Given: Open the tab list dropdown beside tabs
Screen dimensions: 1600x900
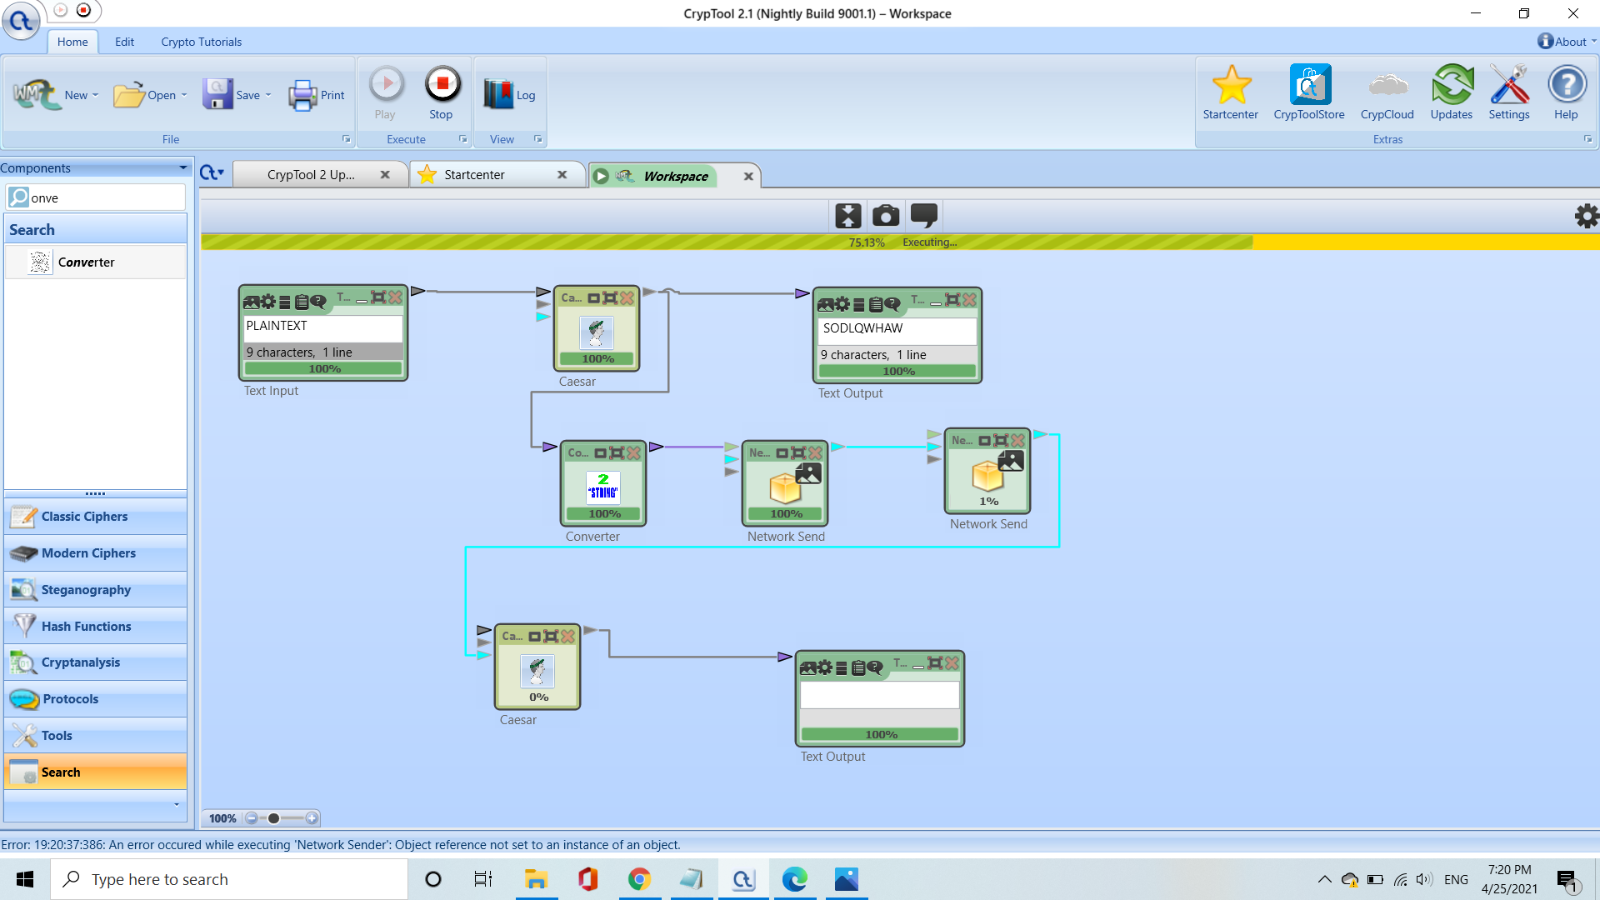Looking at the screenshot, I should [x=212, y=173].
